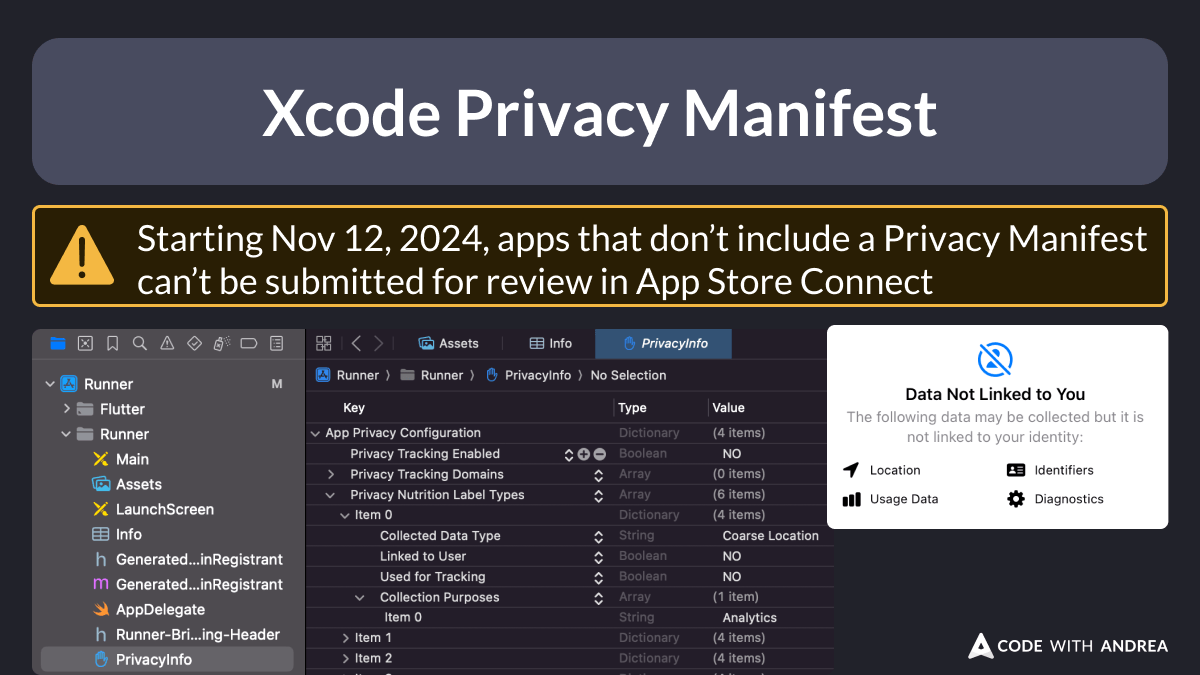Click the plus button on Privacy Tracking Enabled

582,453
